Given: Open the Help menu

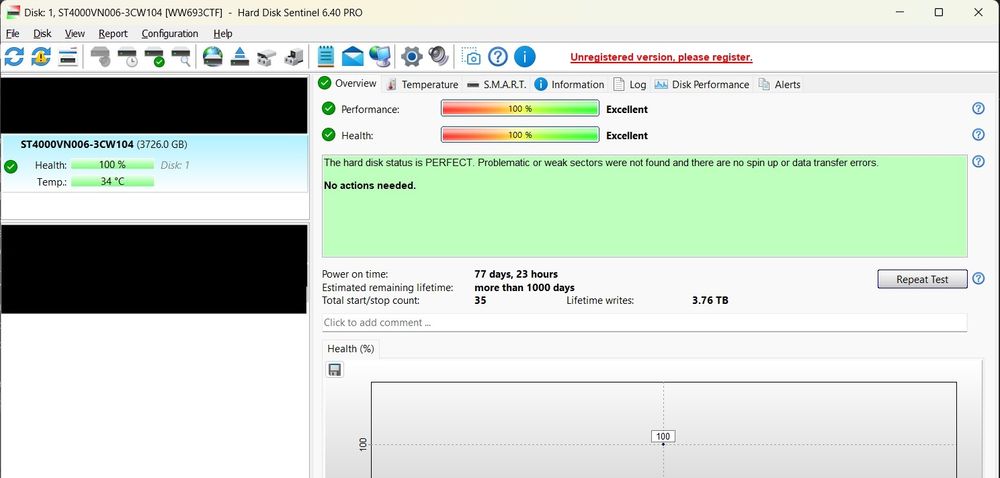Looking at the screenshot, I should [x=223, y=33].
